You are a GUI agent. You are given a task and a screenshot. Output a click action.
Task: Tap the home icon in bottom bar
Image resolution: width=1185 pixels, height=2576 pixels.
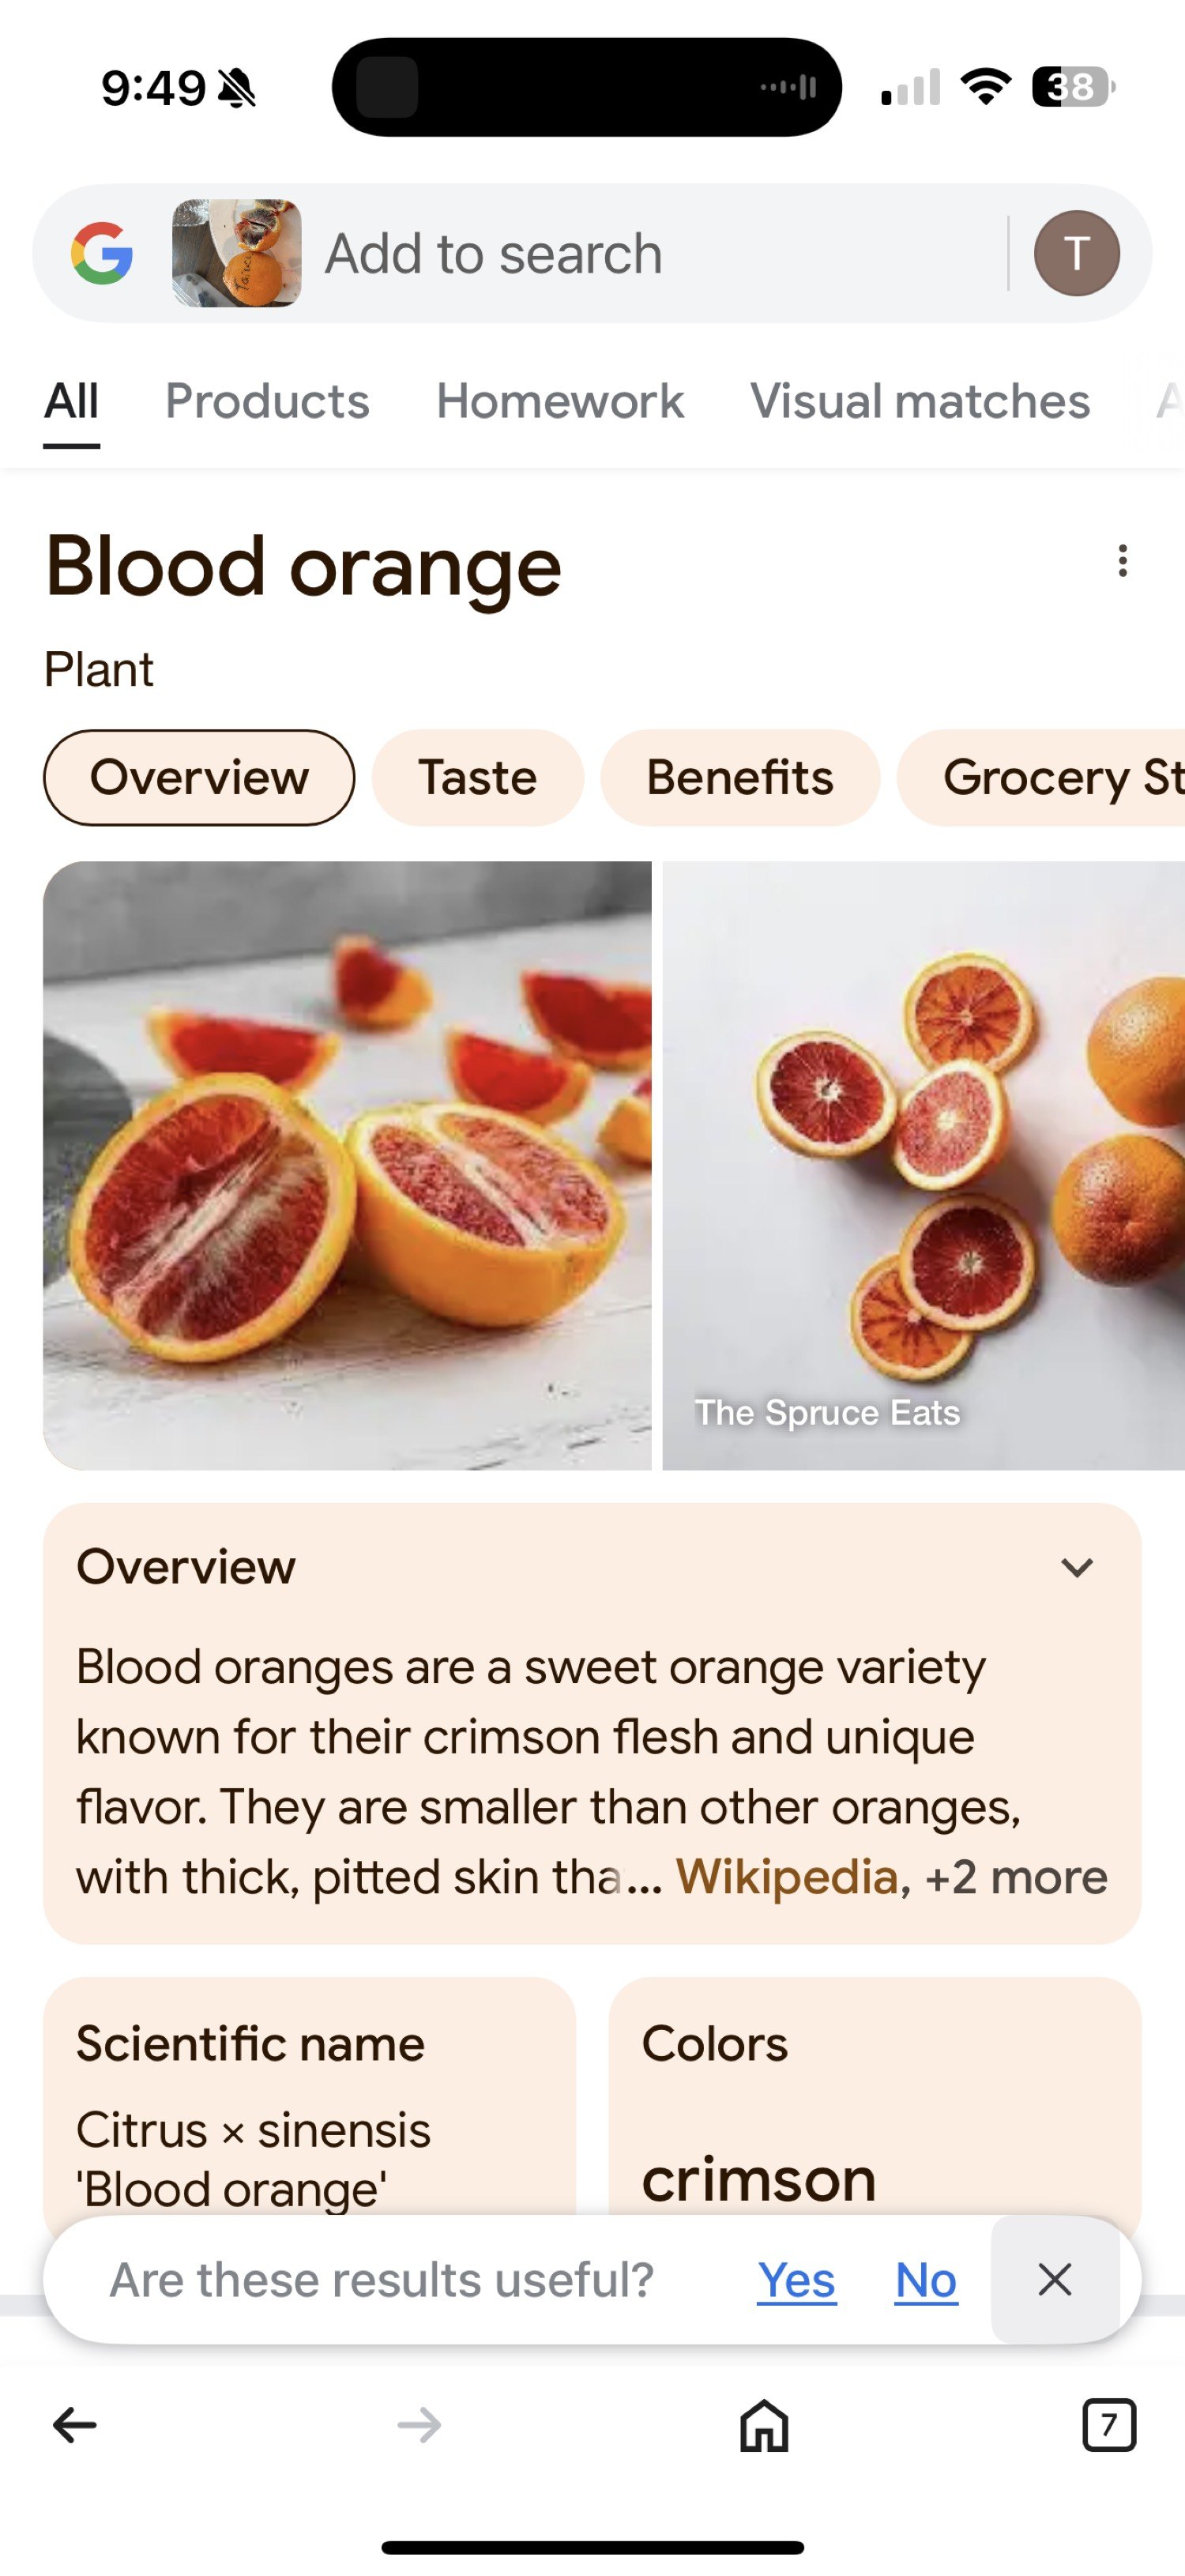pos(764,2424)
